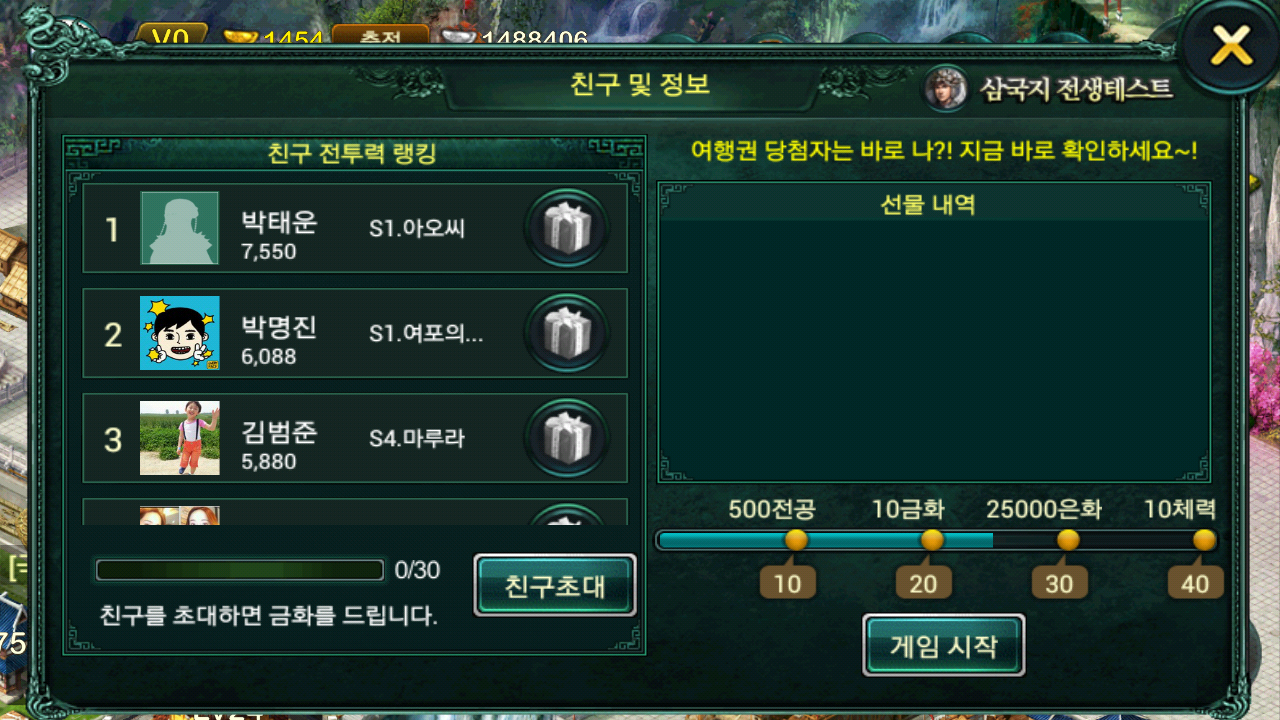Send gift to 박명진

point(567,333)
